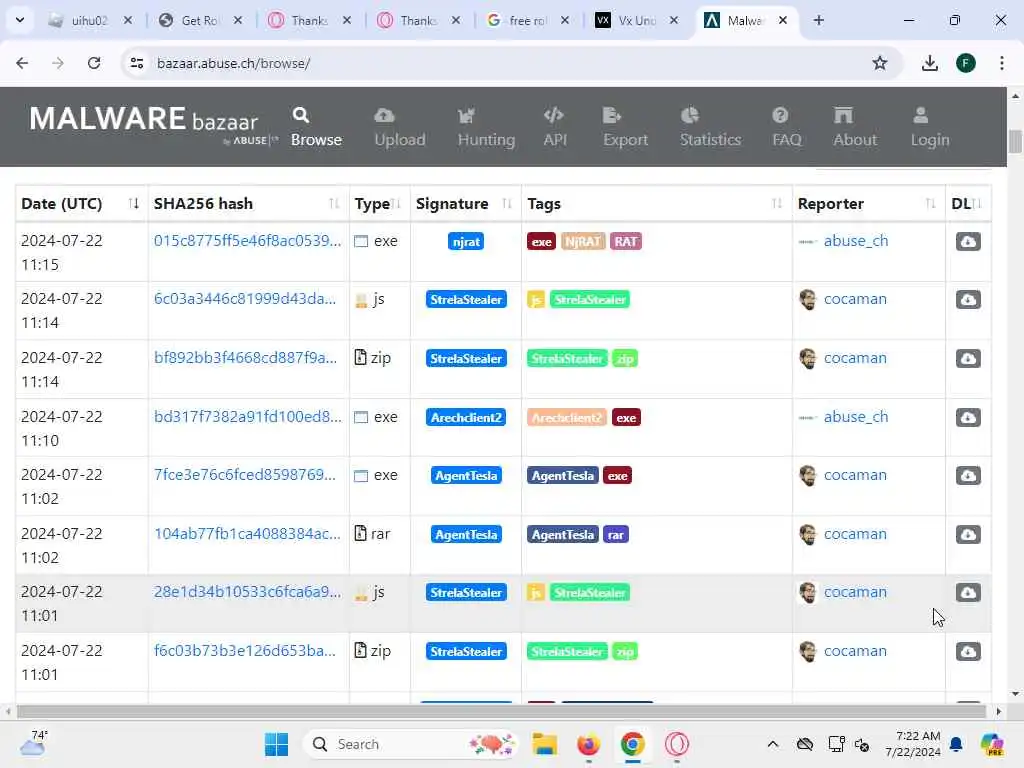Viewport: 1024px width, 768px height.
Task: Sort table by Tags column
Action: (x=656, y=204)
